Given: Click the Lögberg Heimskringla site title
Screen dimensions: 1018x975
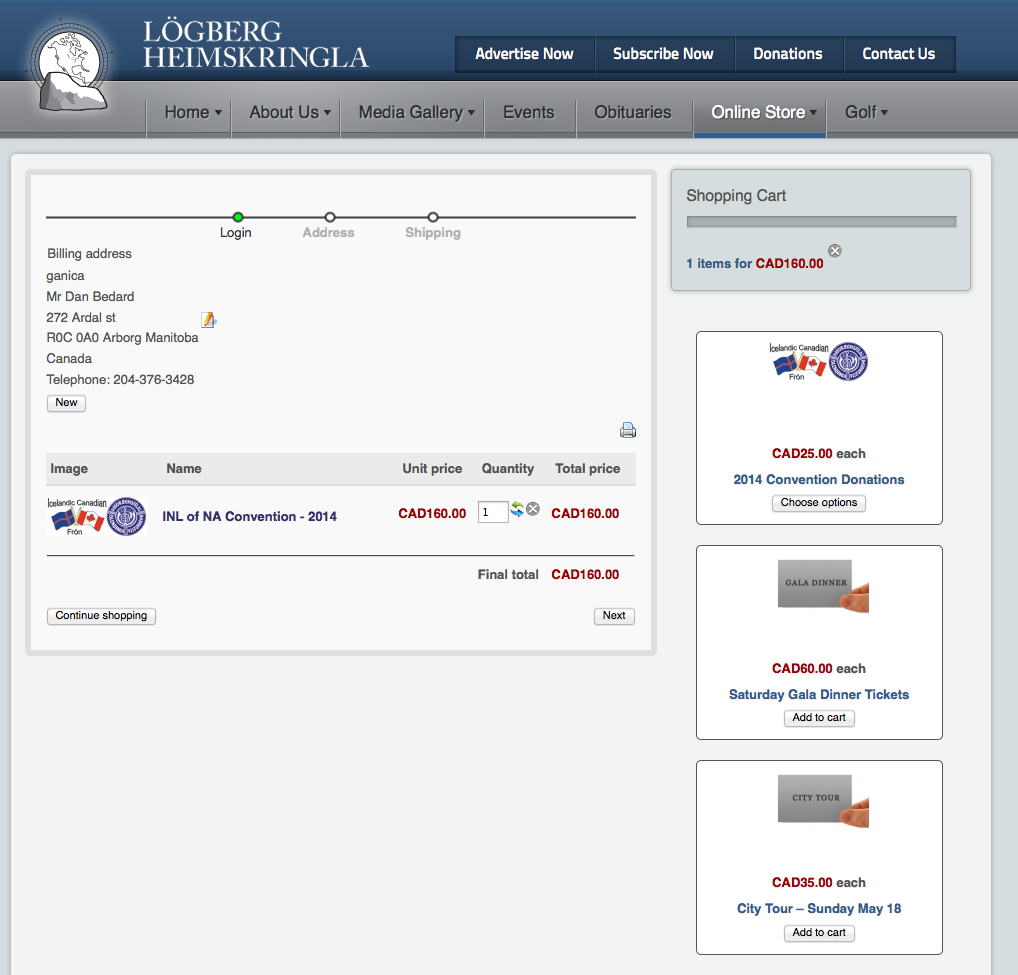Looking at the screenshot, I should [256, 44].
